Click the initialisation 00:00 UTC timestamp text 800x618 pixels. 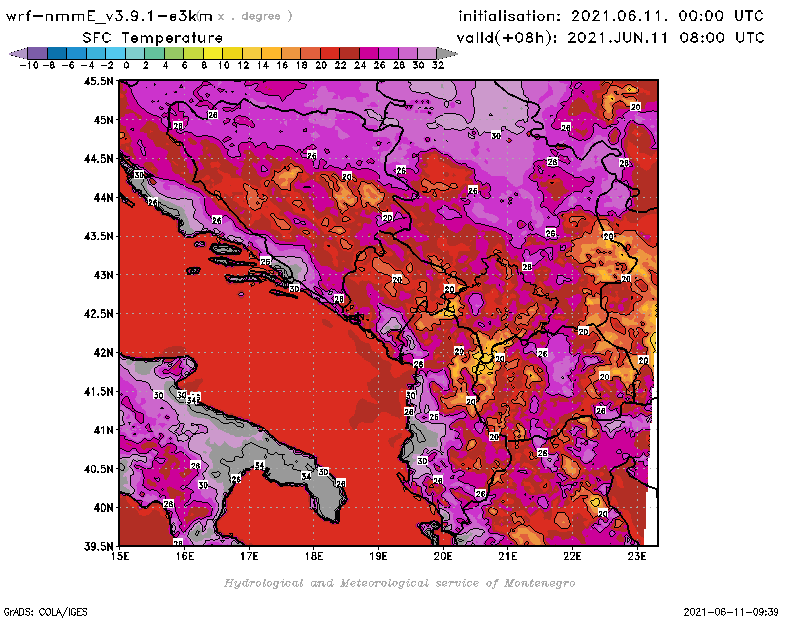pyautogui.click(x=611, y=16)
